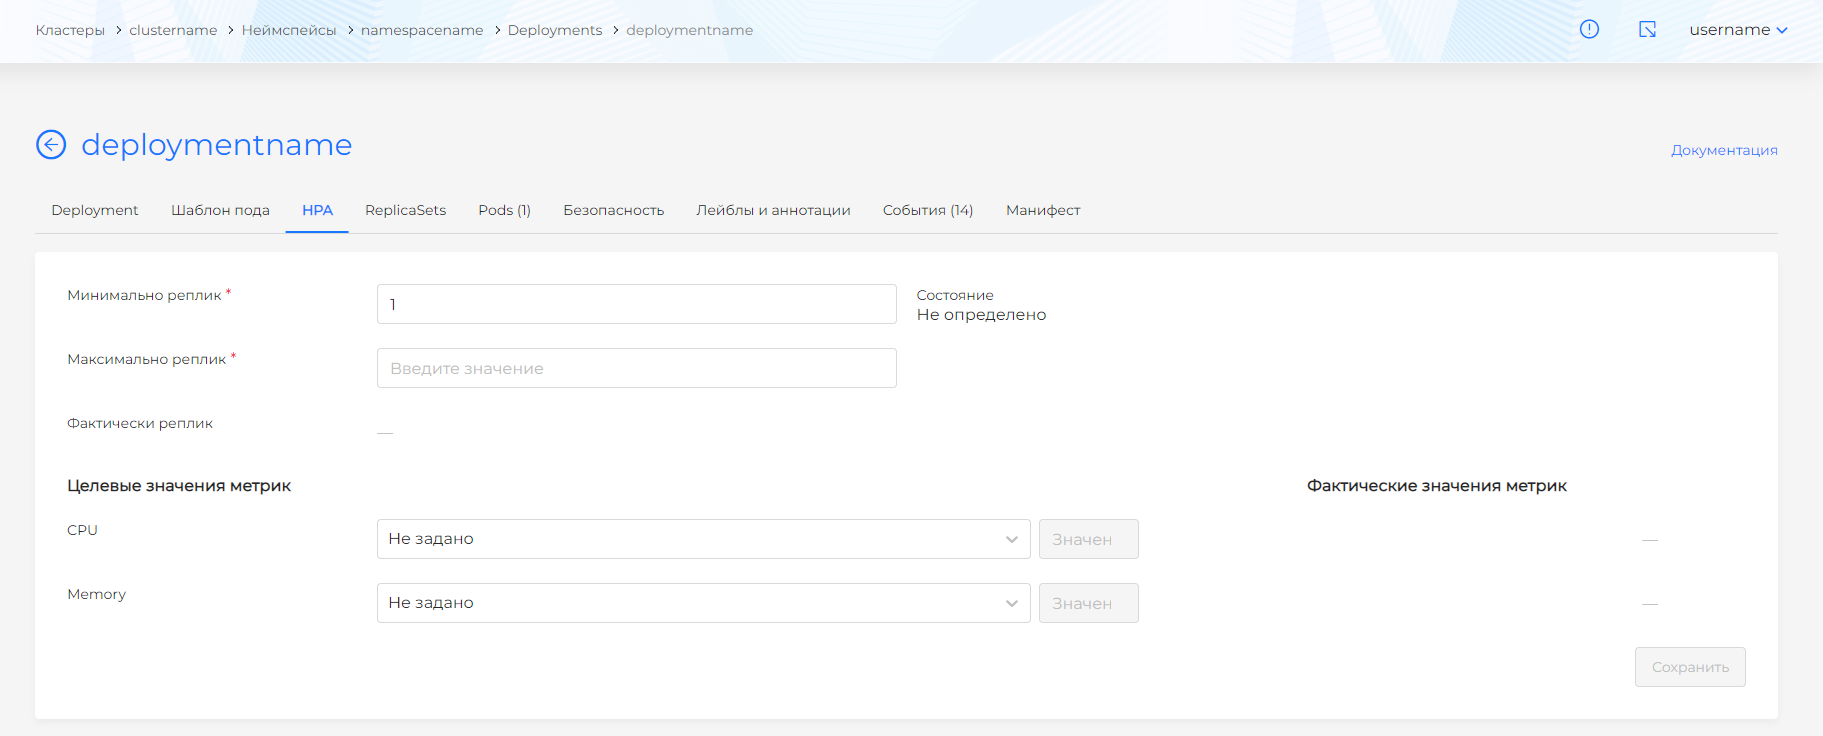Click the CPU value input box
Viewport: 1823px width, 736px height.
point(1088,539)
